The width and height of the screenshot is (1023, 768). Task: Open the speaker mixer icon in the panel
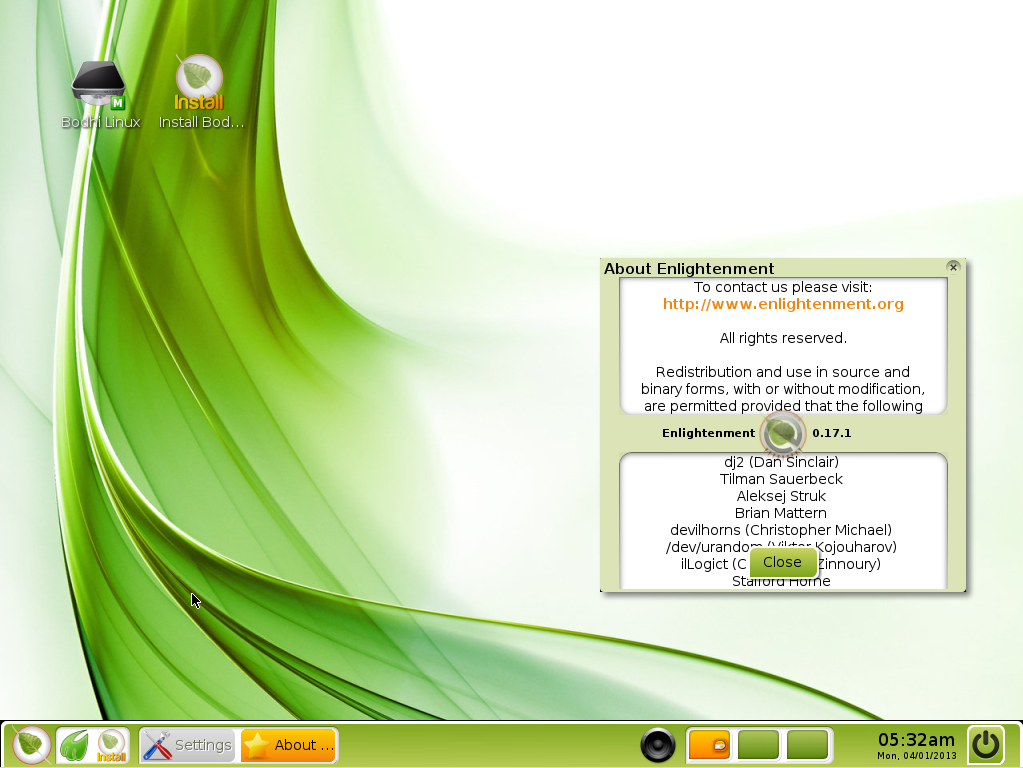click(x=658, y=744)
